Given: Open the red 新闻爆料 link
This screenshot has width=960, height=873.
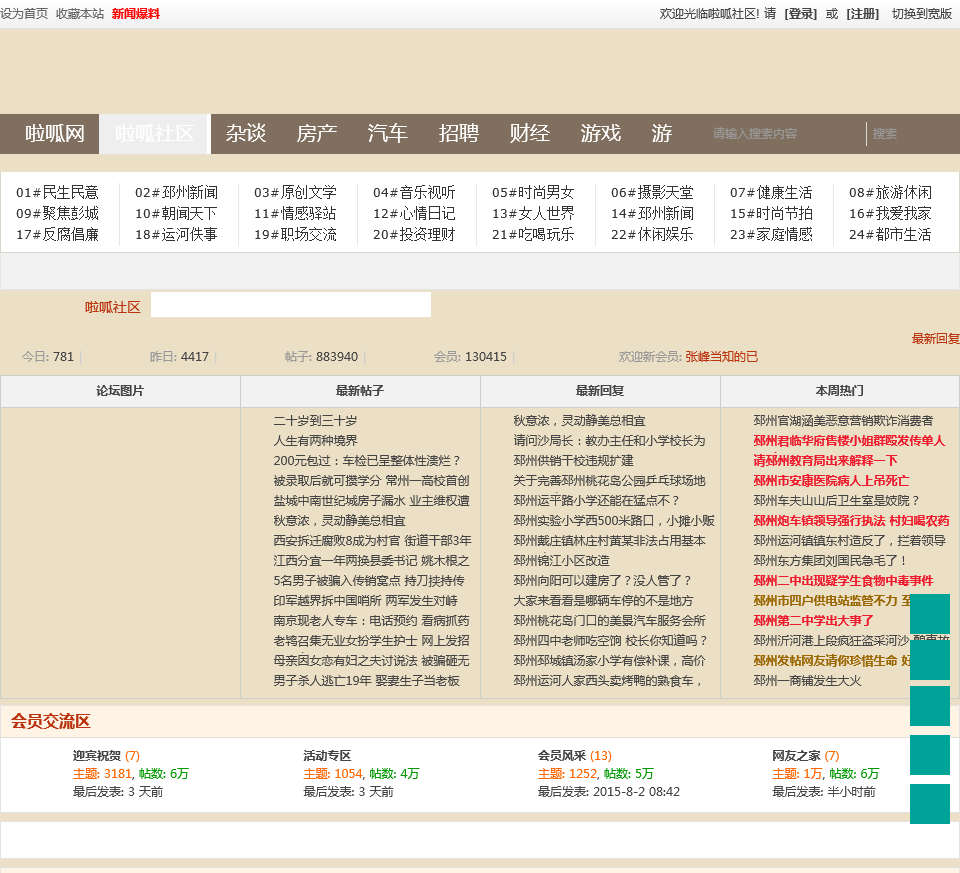Looking at the screenshot, I should click(135, 14).
